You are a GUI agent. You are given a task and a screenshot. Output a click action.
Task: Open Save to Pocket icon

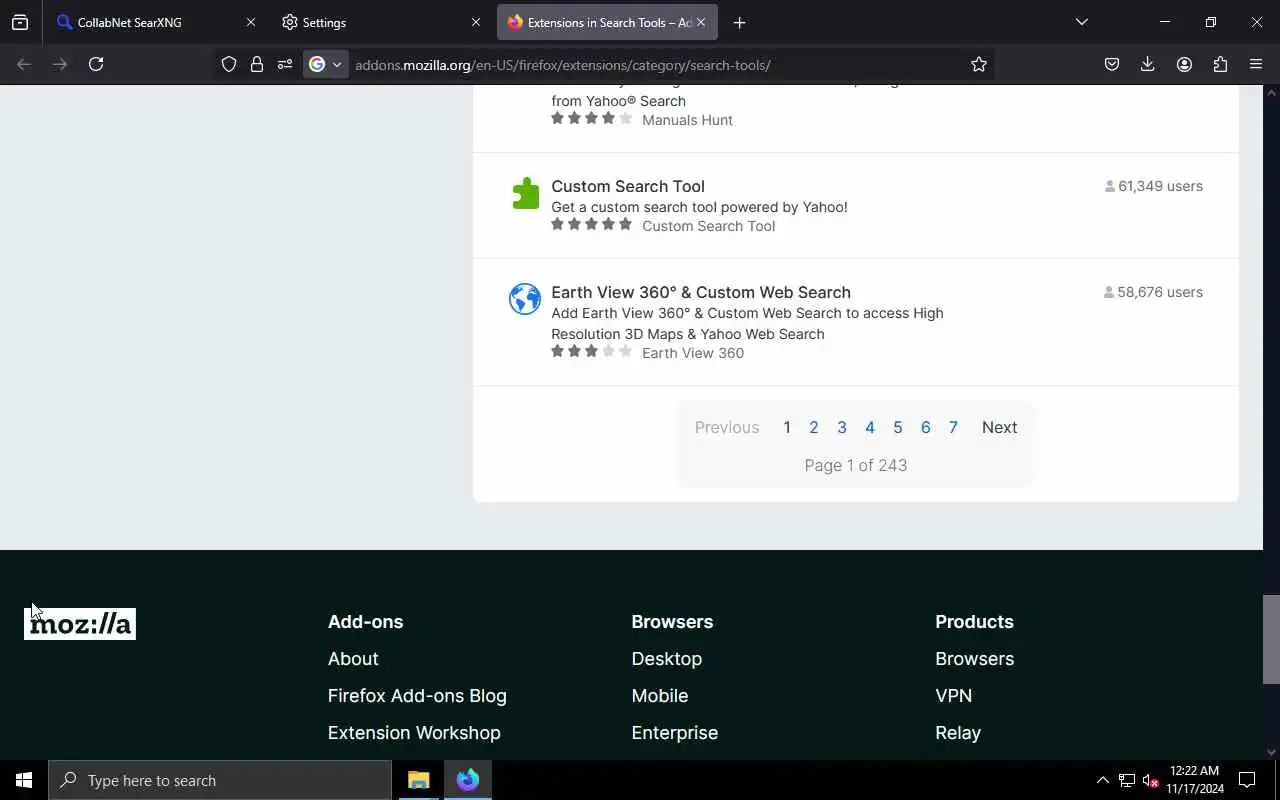coord(1112,64)
